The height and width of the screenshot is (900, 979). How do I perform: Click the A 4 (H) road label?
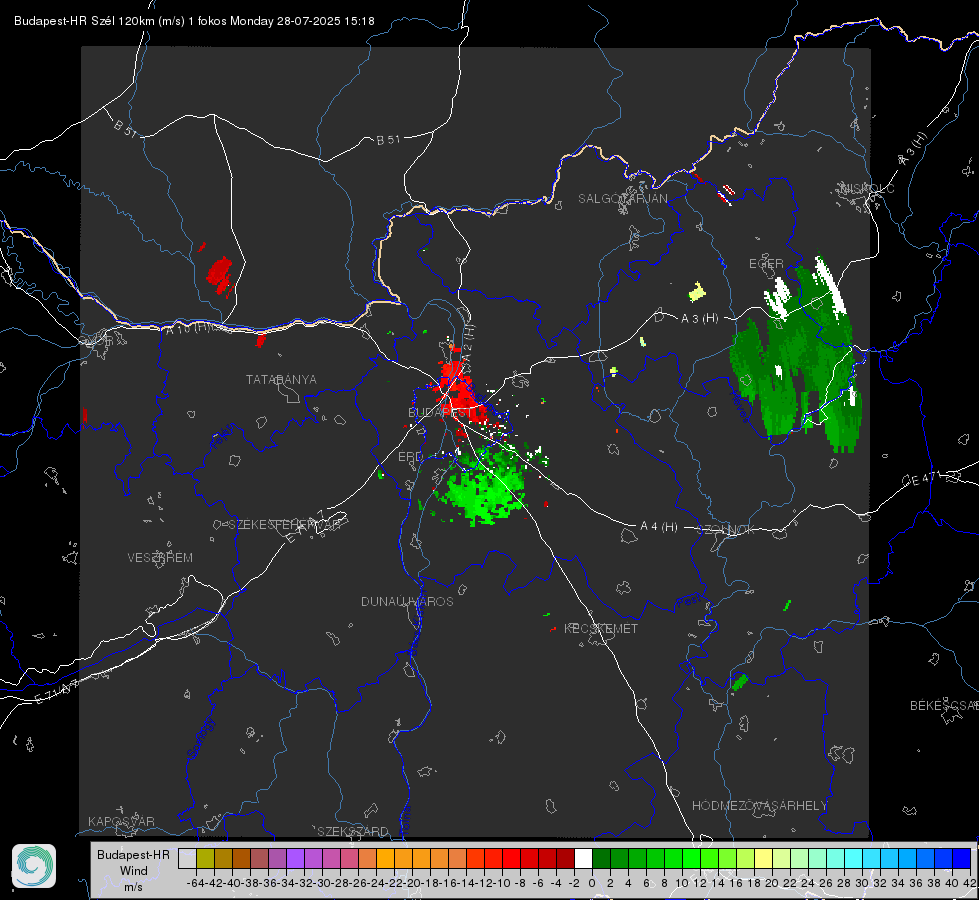659,527
